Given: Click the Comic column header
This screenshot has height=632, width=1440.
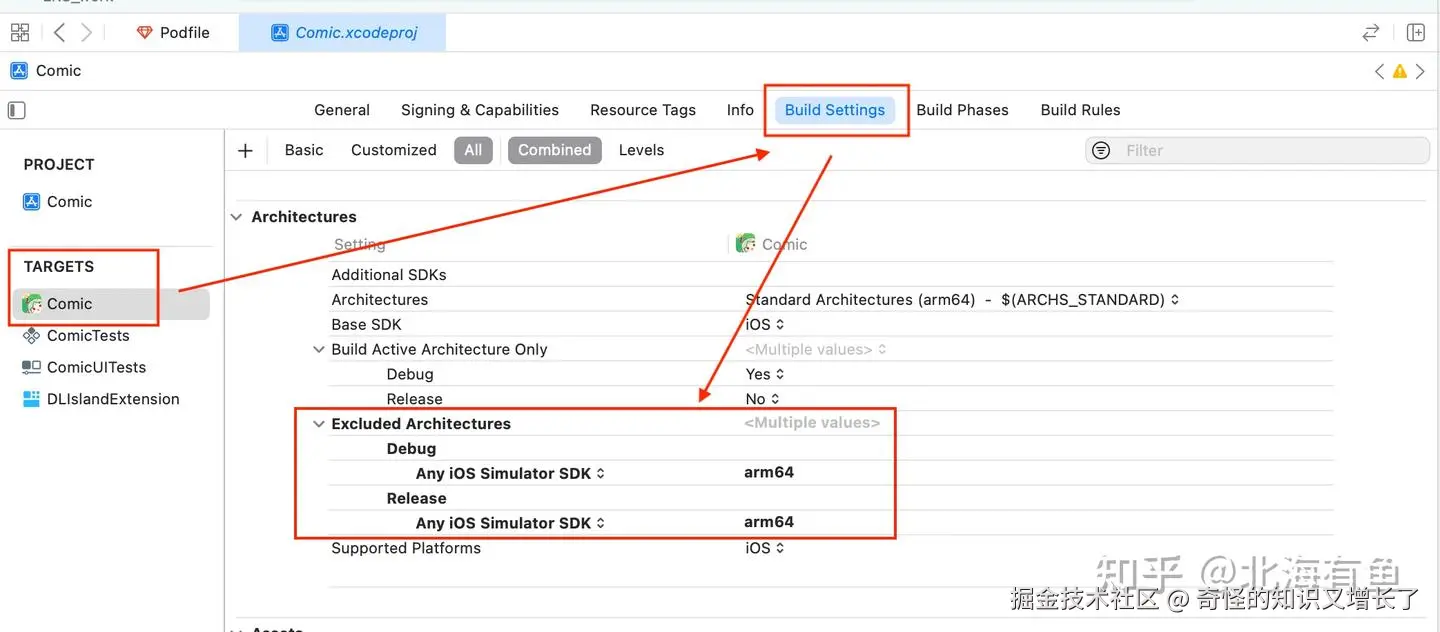Looking at the screenshot, I should (x=771, y=244).
